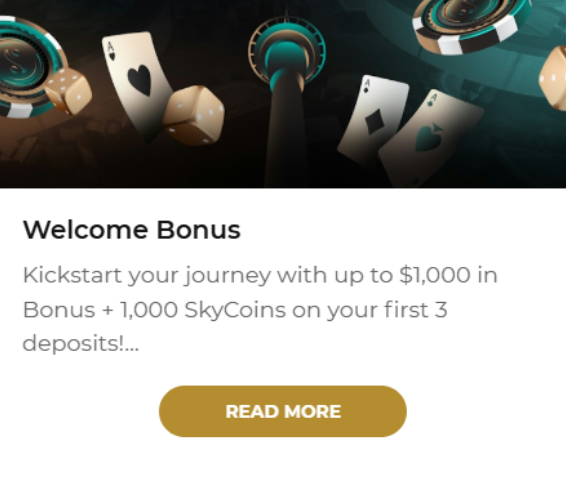
Task: Select the top-right poker chip
Action: 471,25
